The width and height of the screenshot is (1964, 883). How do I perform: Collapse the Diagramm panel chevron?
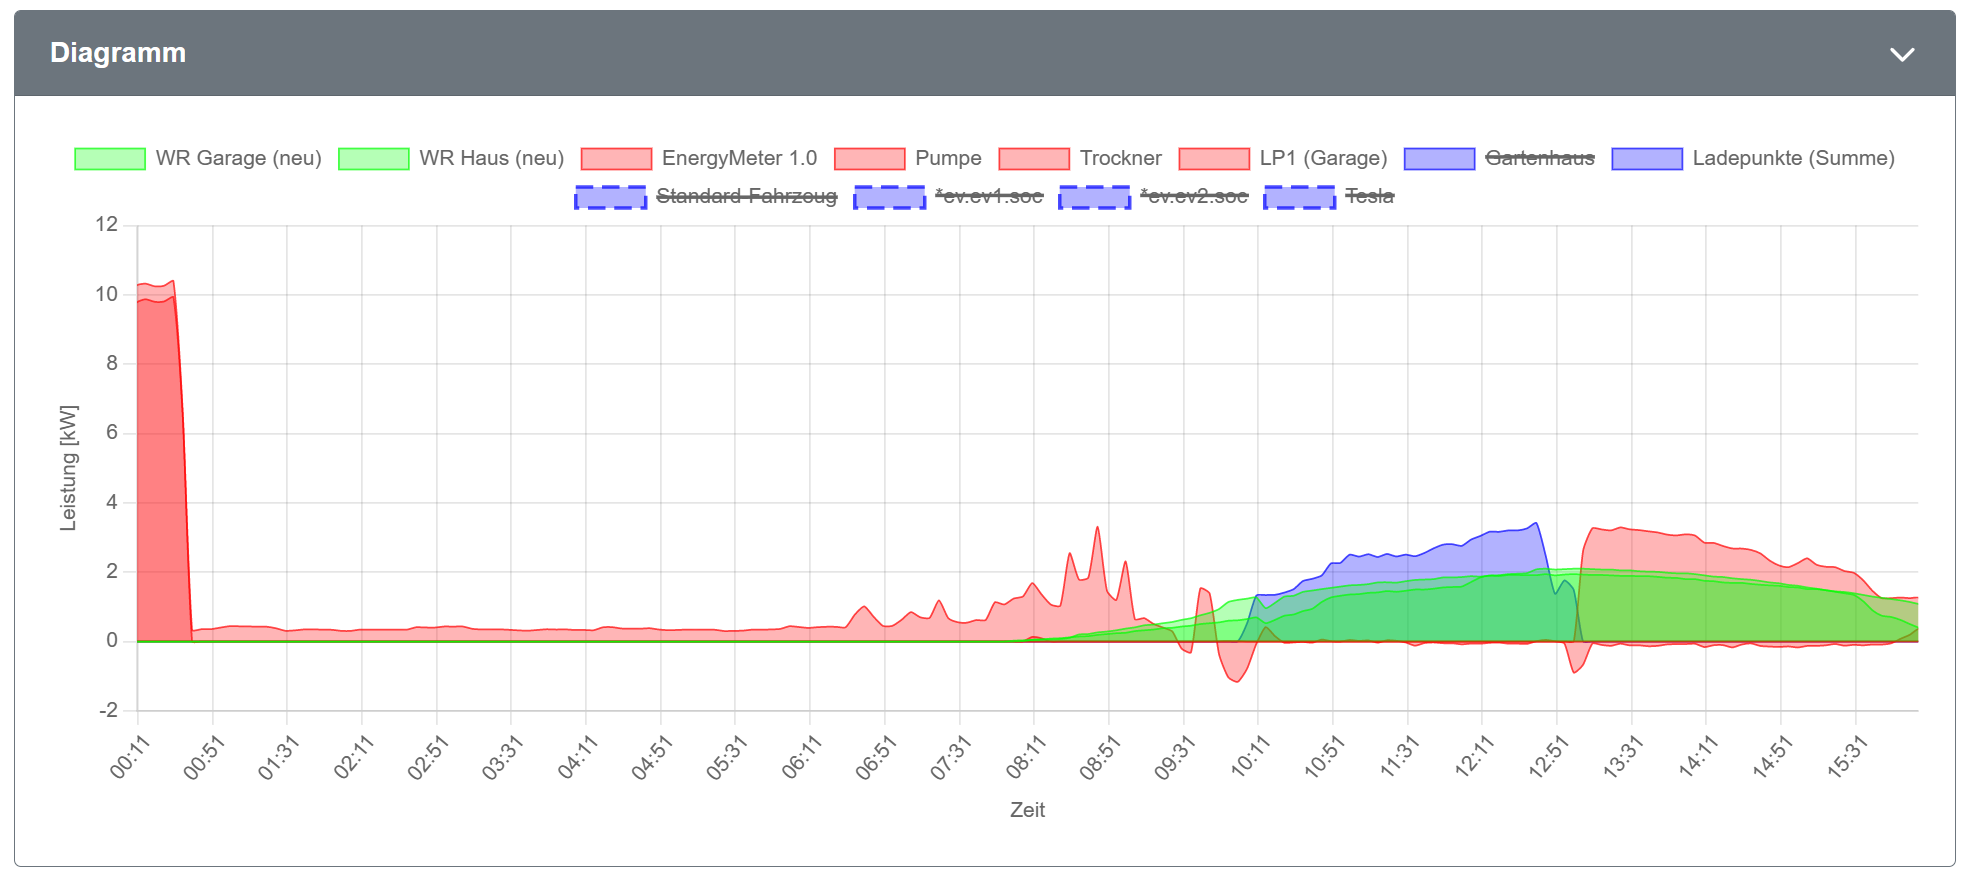(x=1901, y=54)
